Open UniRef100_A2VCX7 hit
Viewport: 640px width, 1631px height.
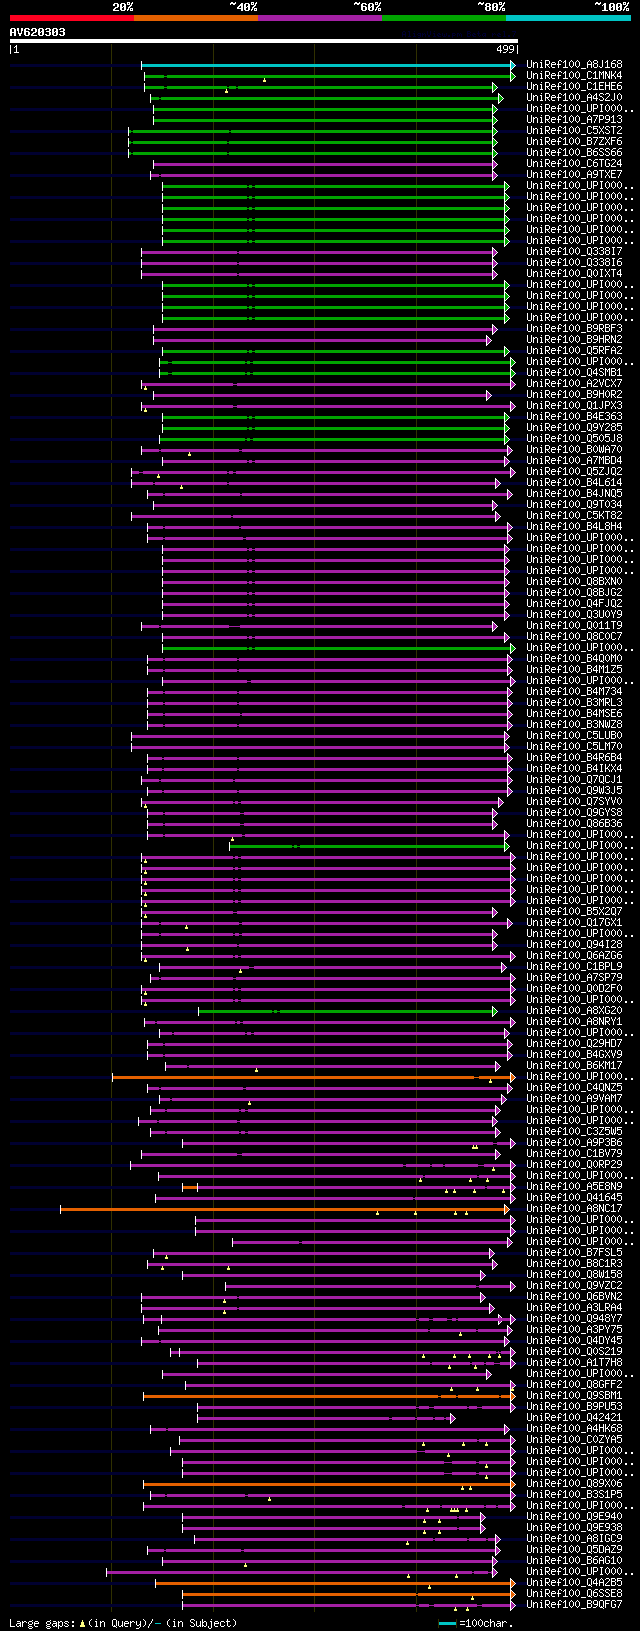[574, 383]
